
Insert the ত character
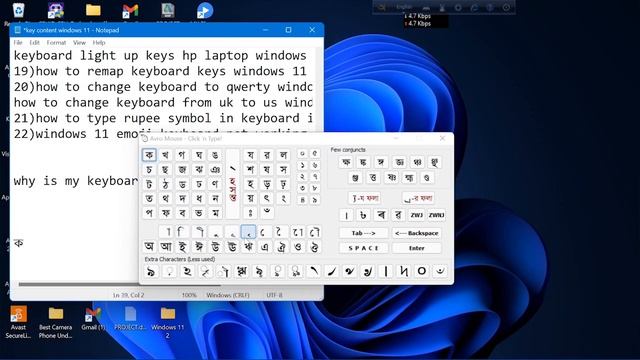coord(149,198)
